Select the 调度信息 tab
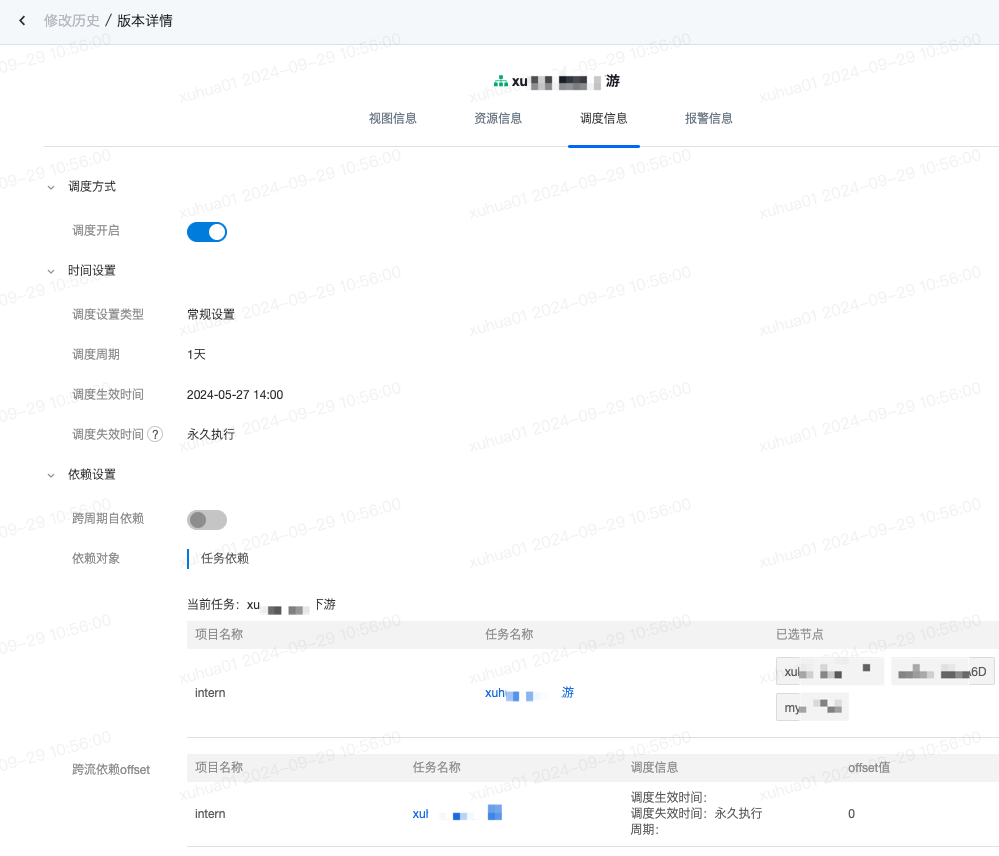This screenshot has width=999, height=856. [x=603, y=118]
